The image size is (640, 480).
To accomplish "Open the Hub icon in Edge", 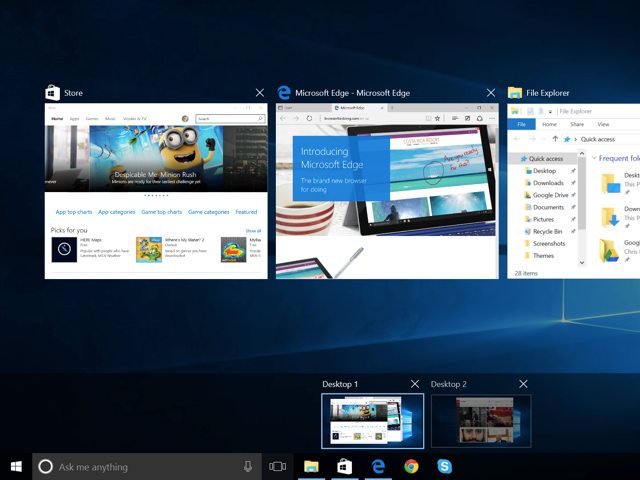I will 454,118.
